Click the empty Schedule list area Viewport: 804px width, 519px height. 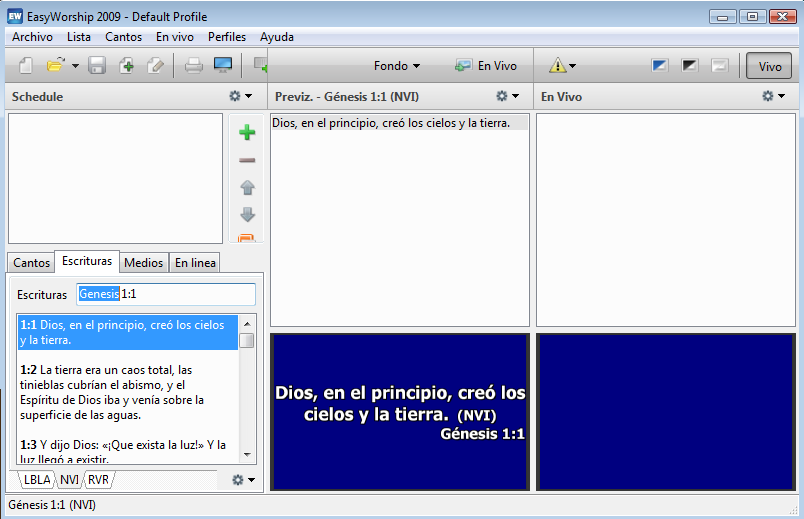tap(115, 178)
